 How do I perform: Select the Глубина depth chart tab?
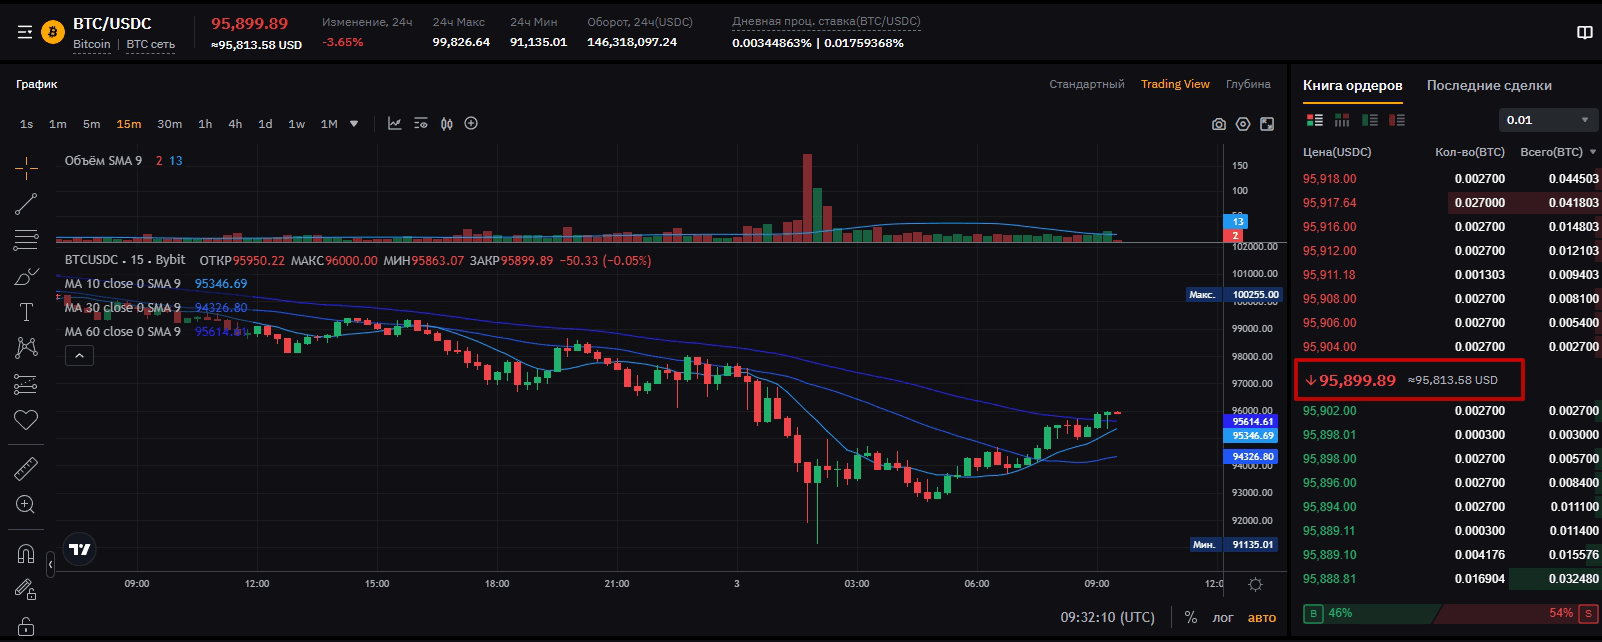coord(1248,84)
